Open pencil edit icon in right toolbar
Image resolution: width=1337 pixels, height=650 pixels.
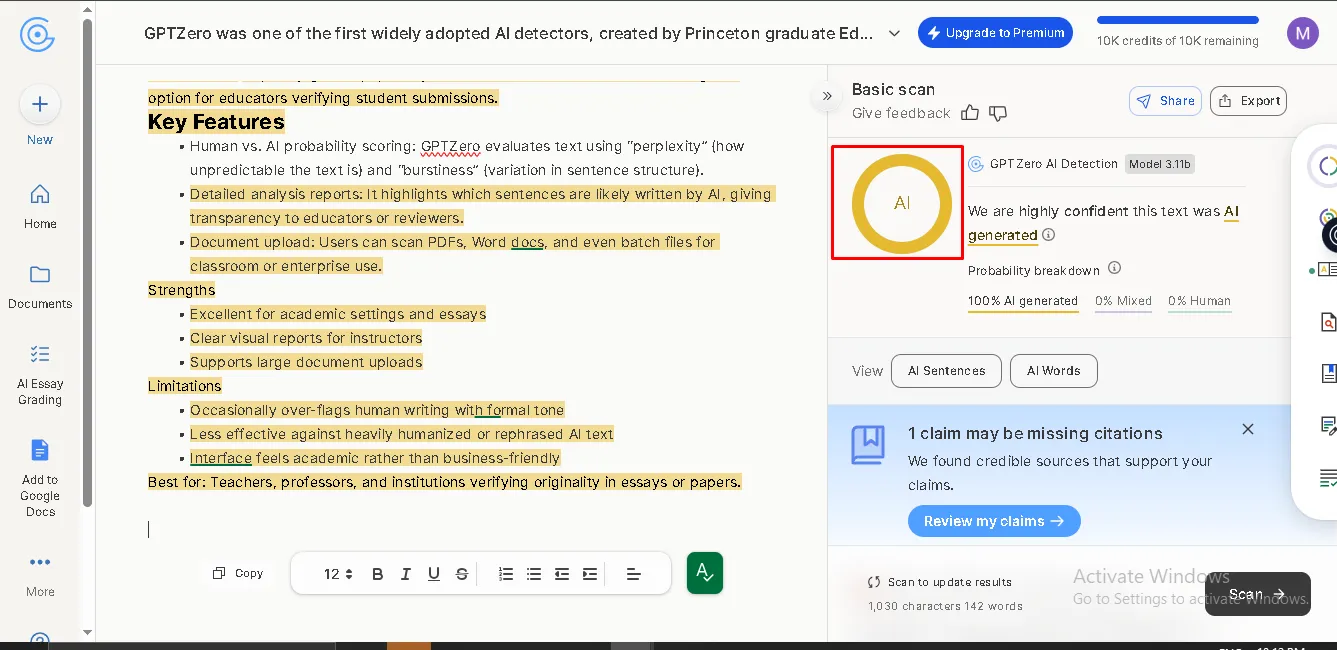point(1328,426)
